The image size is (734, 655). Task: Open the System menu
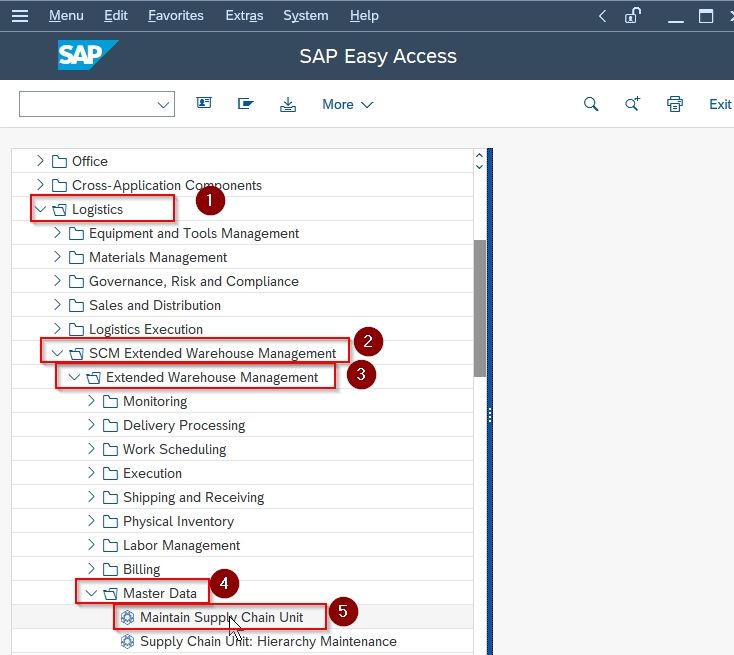tap(306, 15)
